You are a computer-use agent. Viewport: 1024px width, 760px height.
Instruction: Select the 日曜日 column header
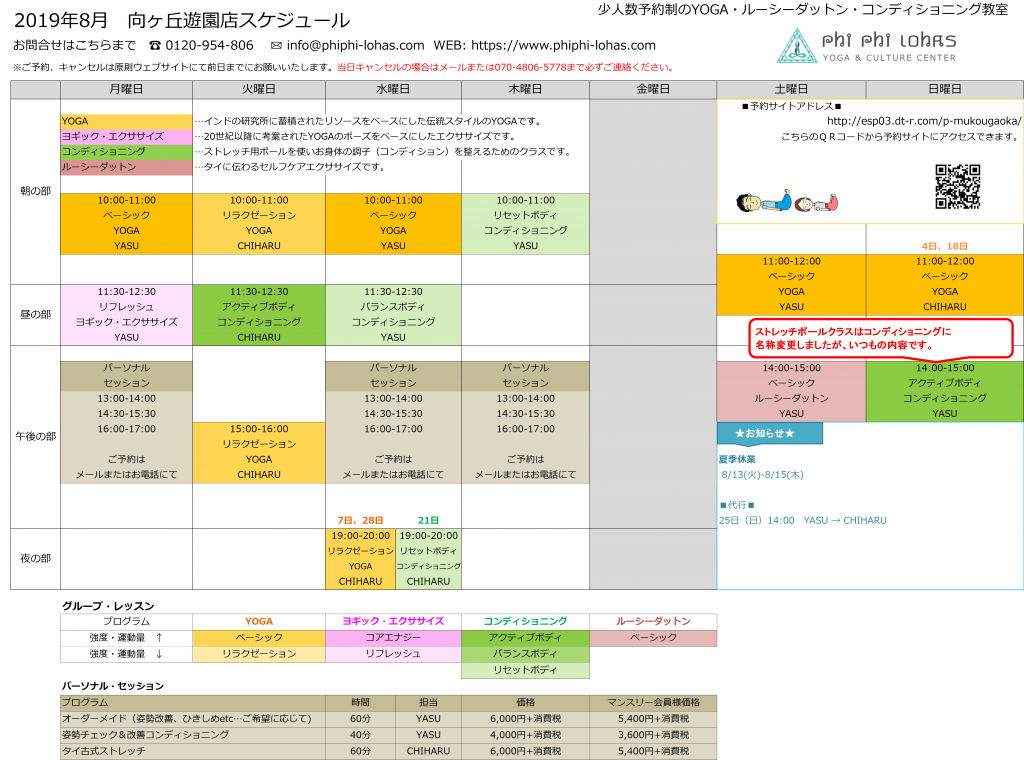click(x=944, y=89)
